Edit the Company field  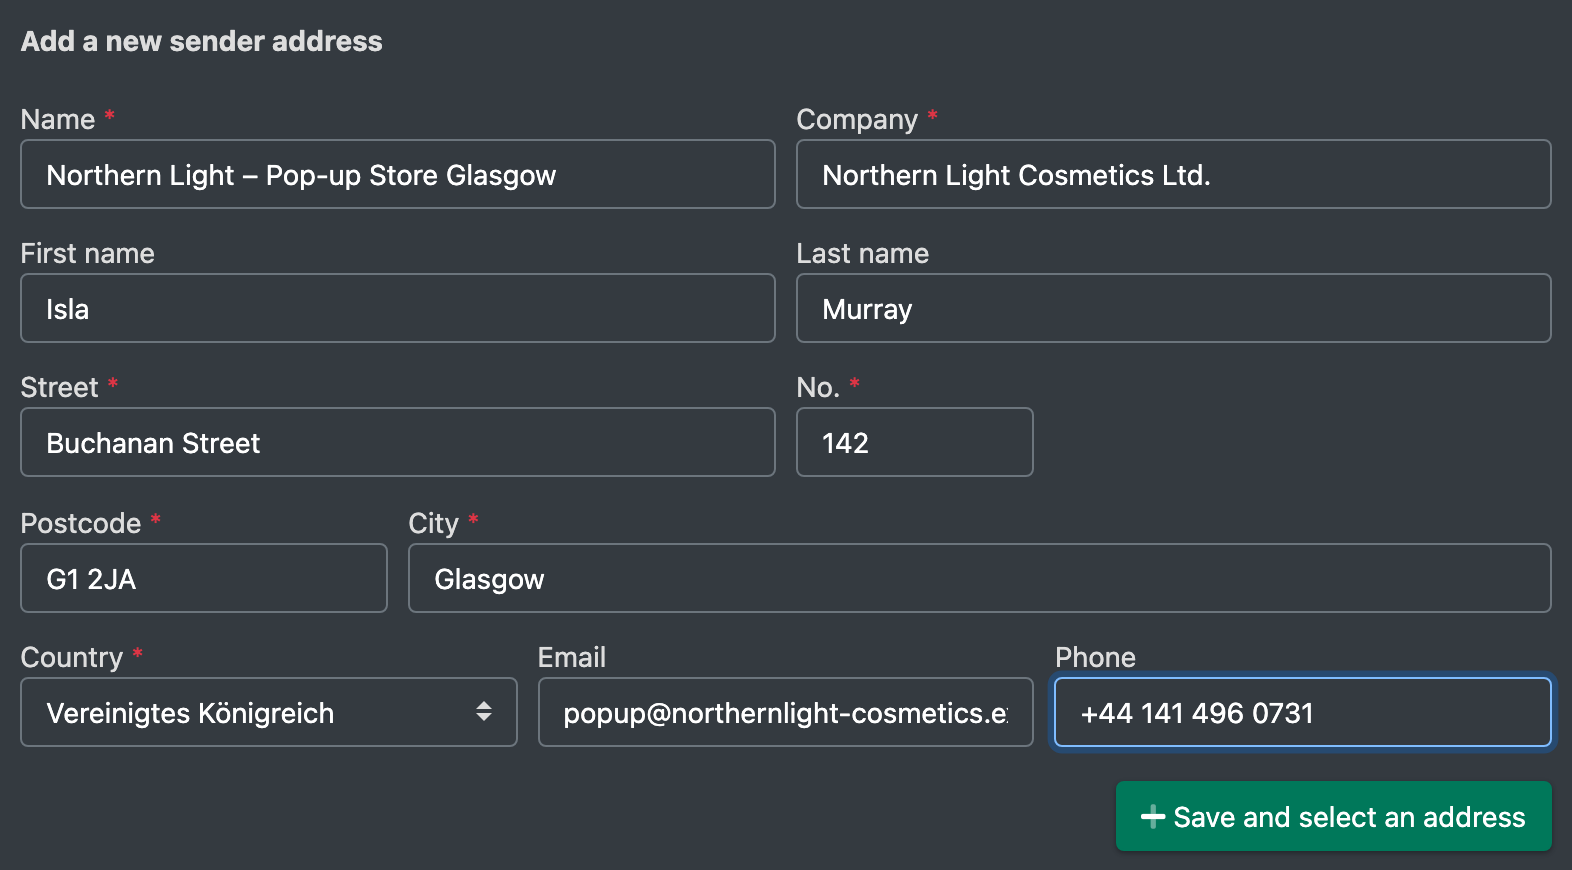pos(1174,174)
